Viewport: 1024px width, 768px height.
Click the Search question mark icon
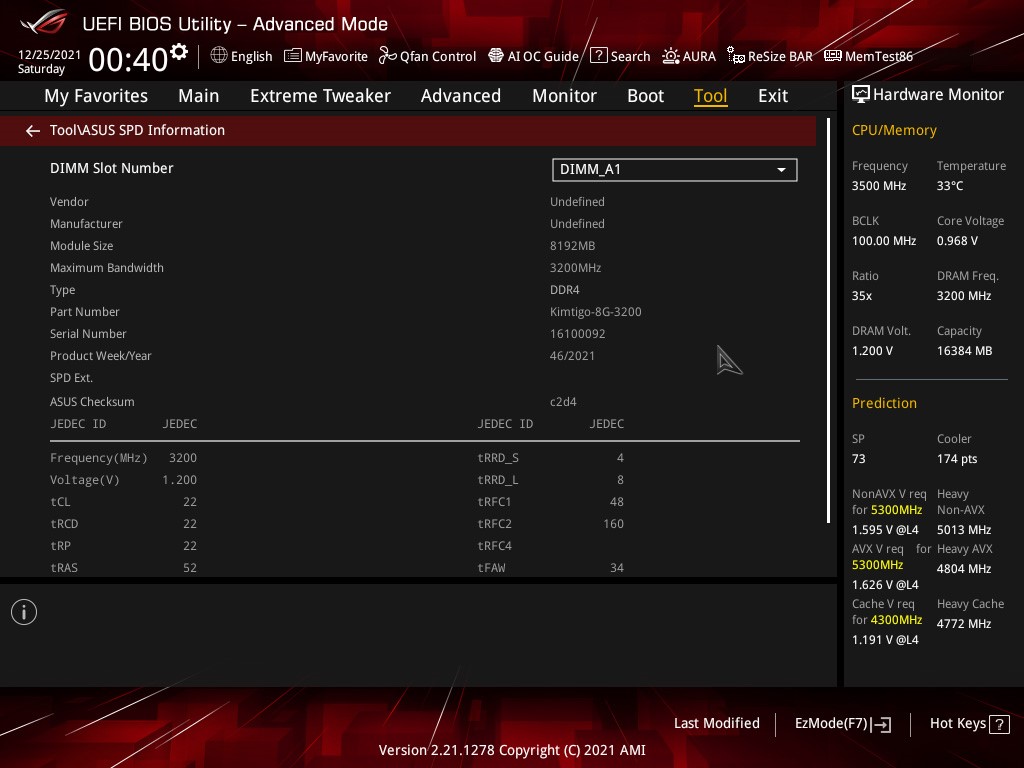[599, 56]
